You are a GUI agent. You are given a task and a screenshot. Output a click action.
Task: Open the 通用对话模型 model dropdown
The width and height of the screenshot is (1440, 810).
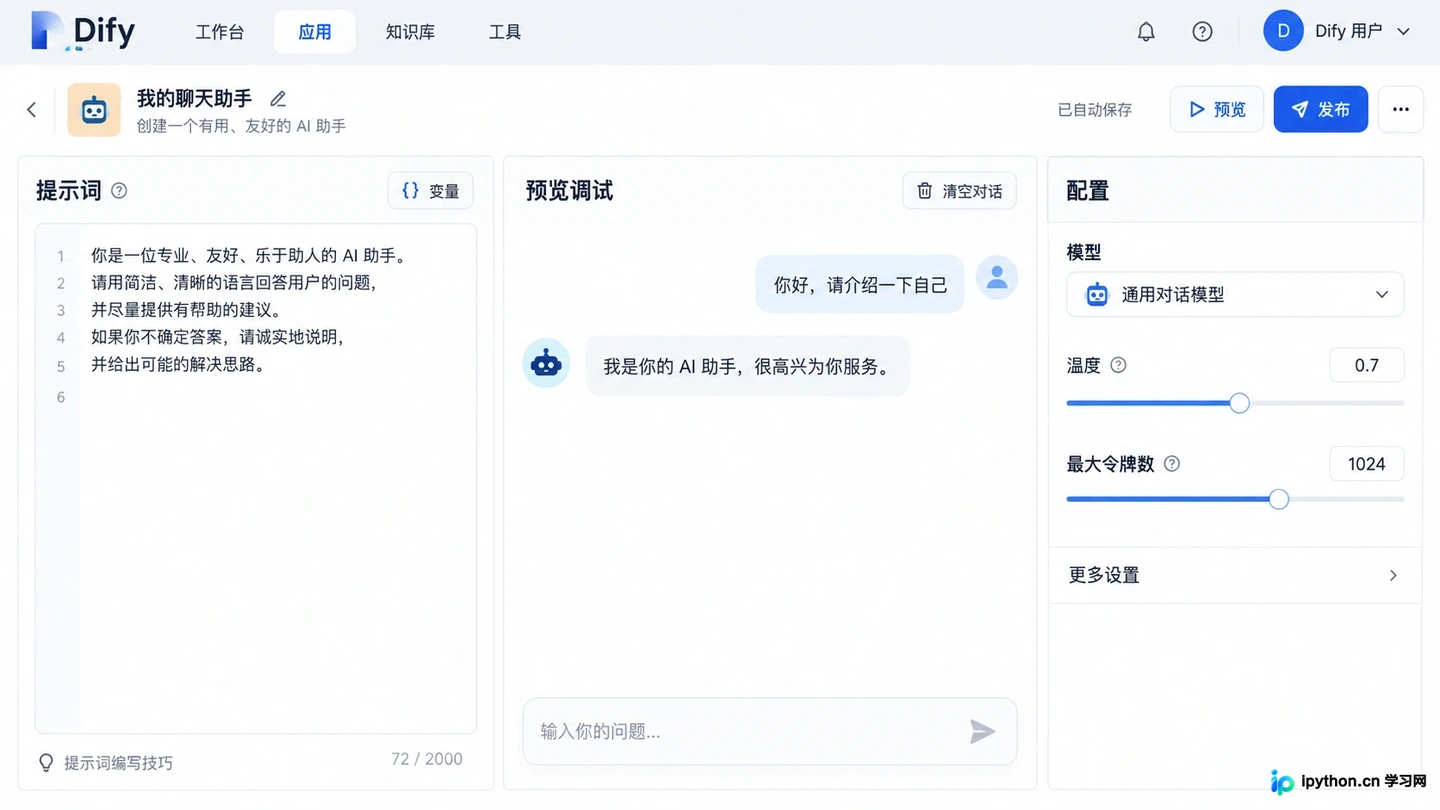[1235, 295]
